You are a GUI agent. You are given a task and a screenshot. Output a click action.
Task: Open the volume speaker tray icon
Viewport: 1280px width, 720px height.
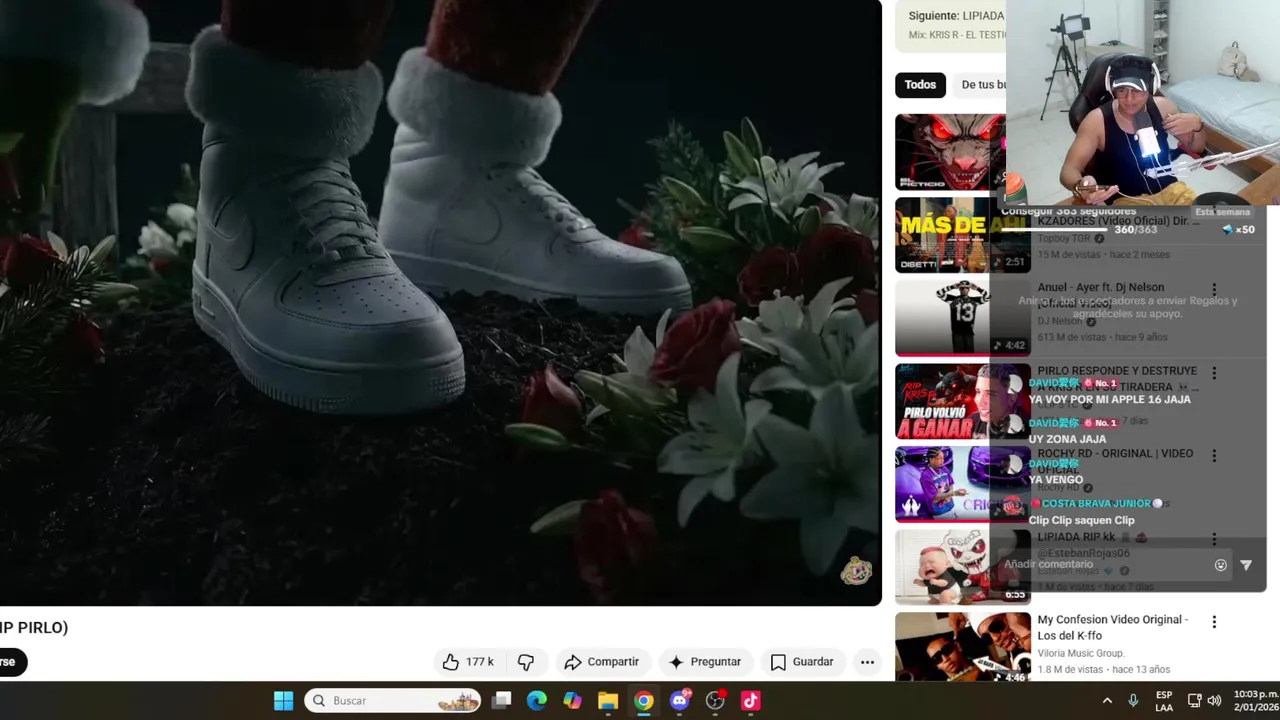pos(1214,701)
